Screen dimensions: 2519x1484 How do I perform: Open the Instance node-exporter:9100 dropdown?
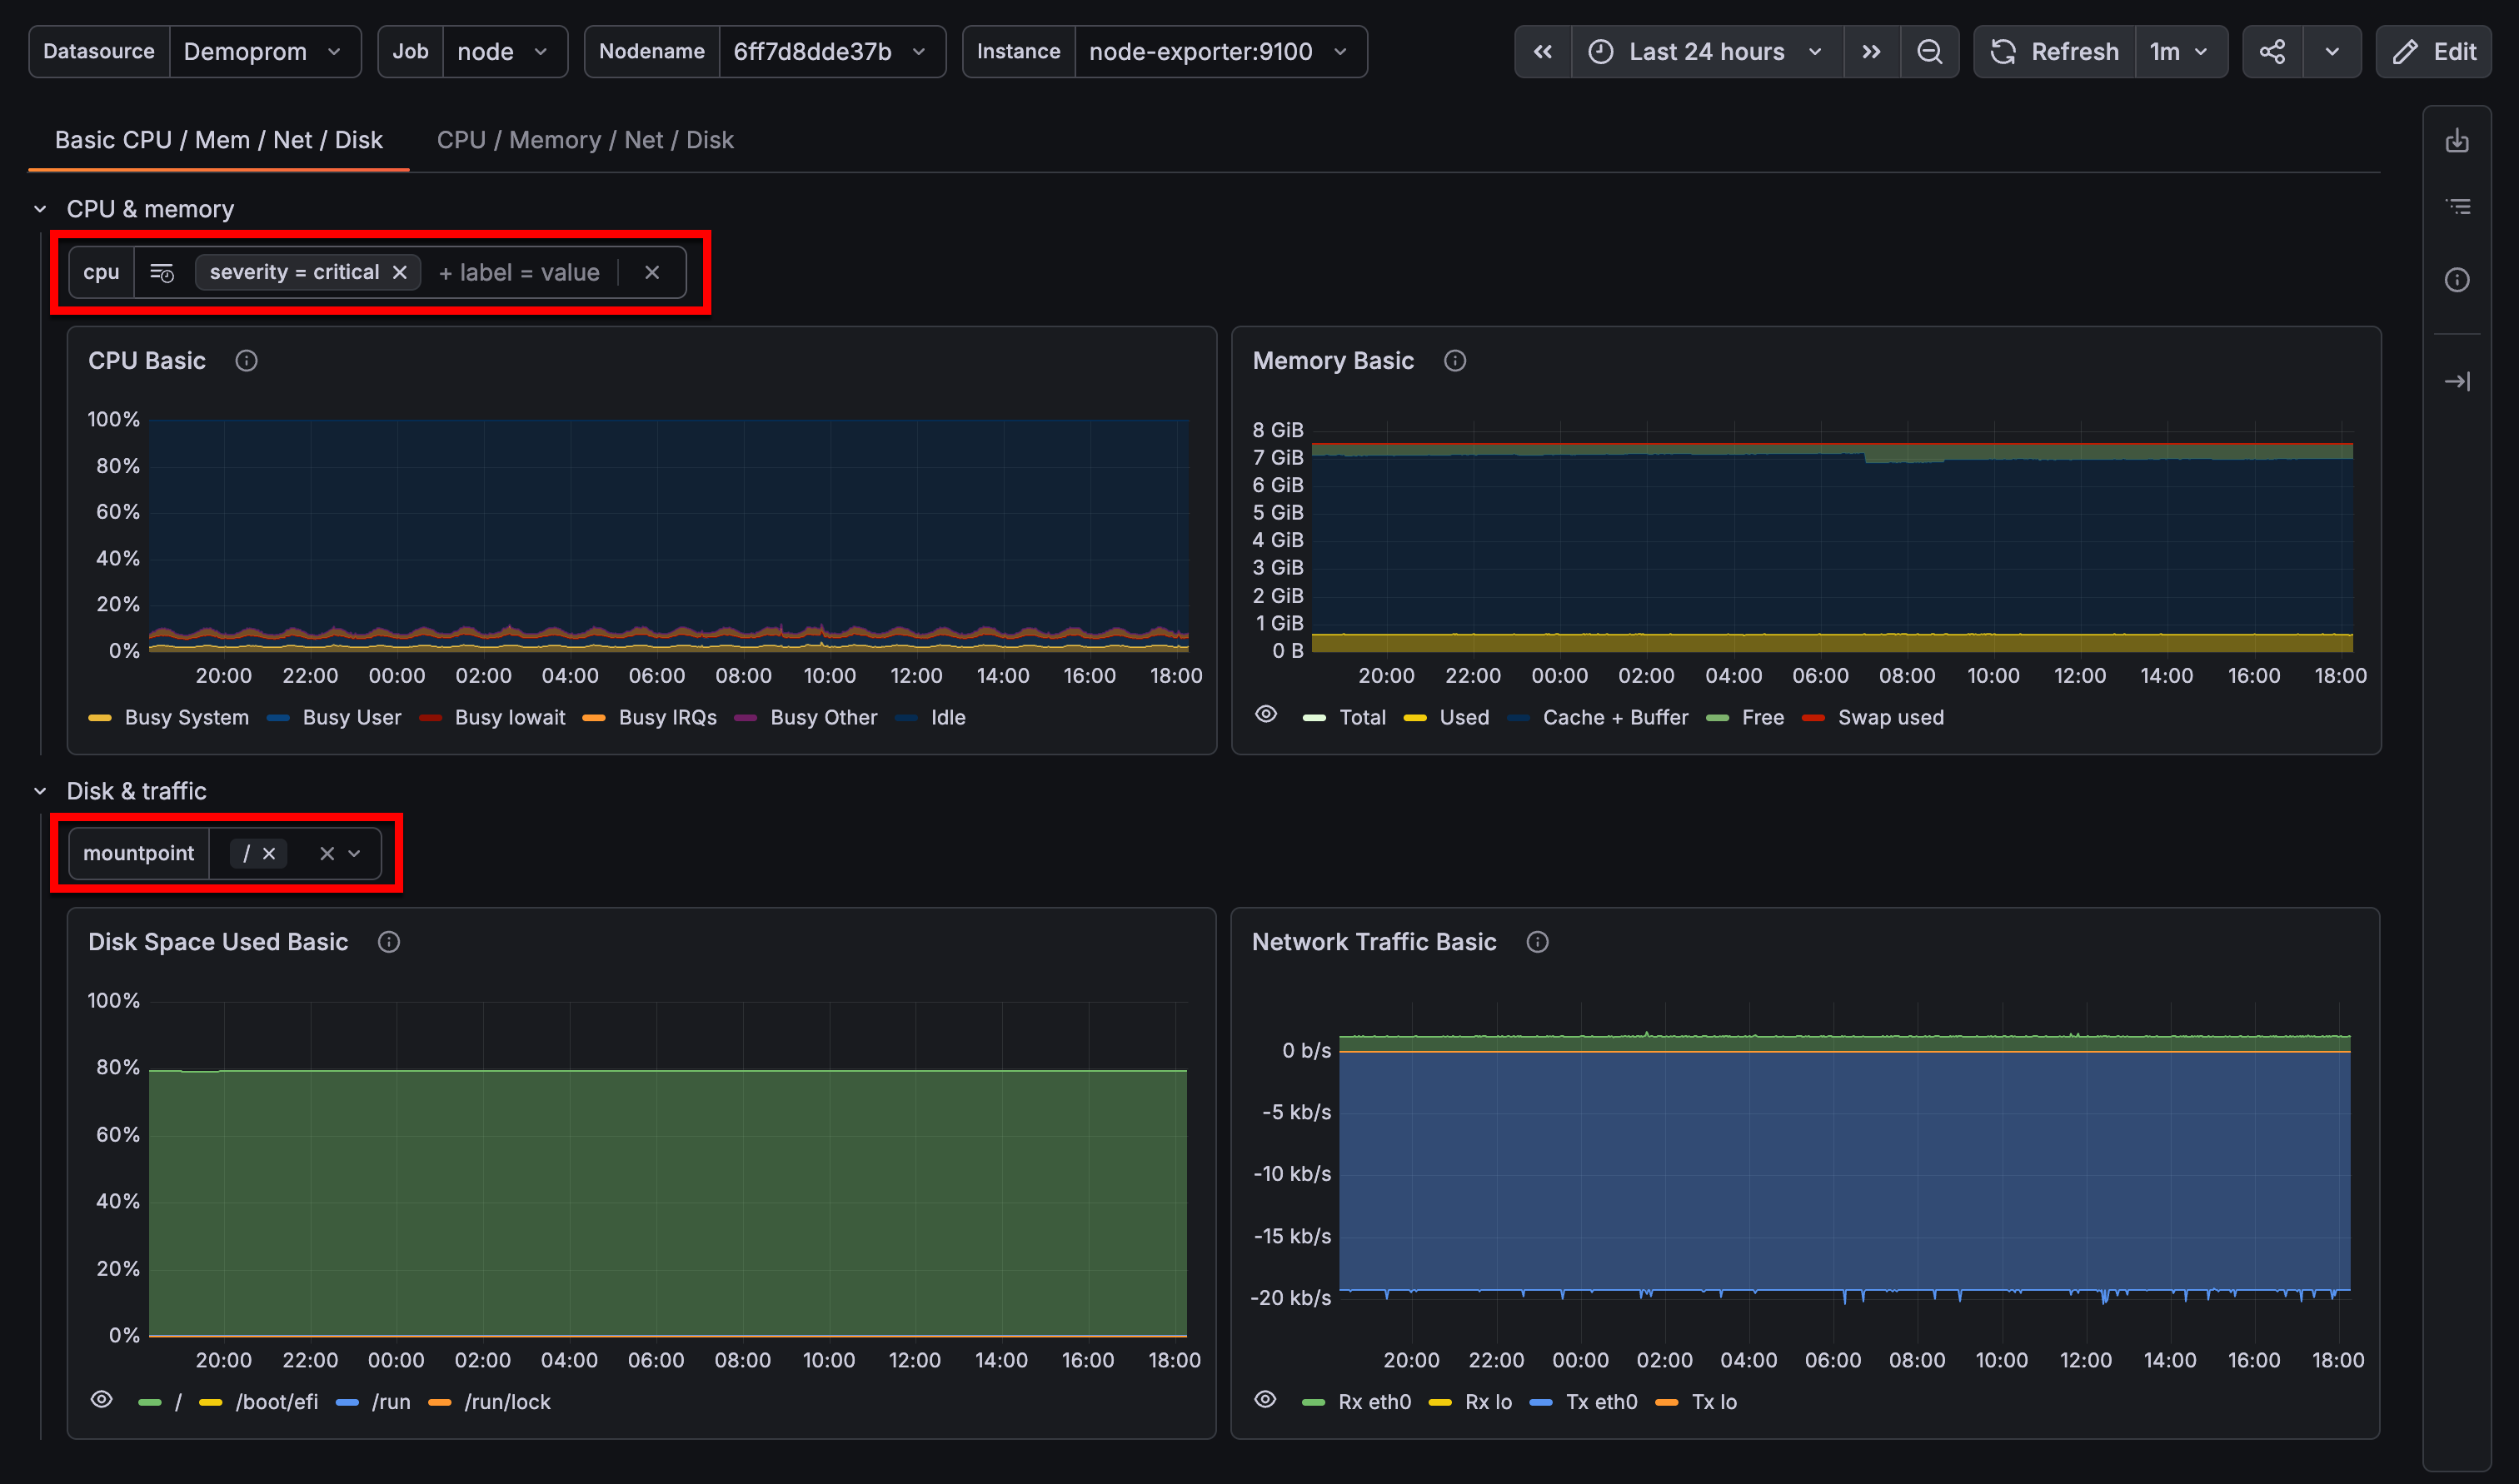click(x=1220, y=52)
